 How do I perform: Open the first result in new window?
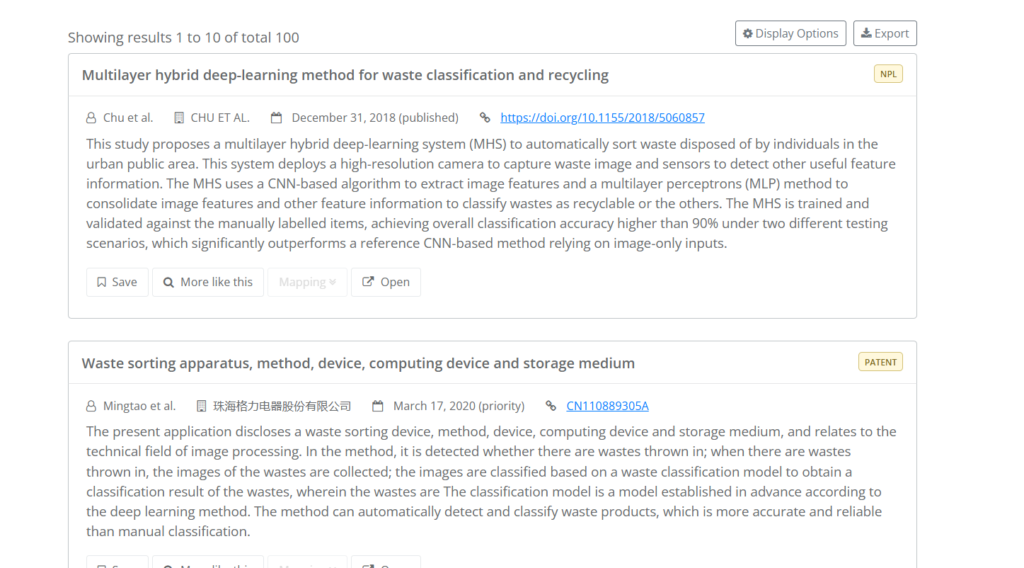click(x=386, y=282)
